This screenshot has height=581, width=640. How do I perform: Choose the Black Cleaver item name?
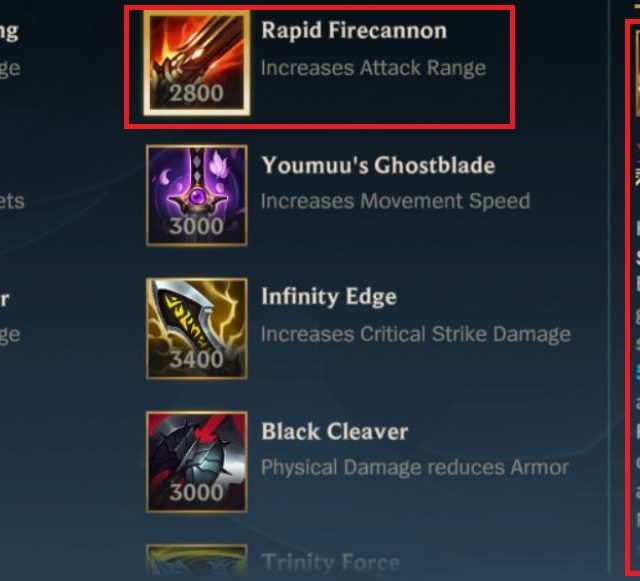point(334,432)
